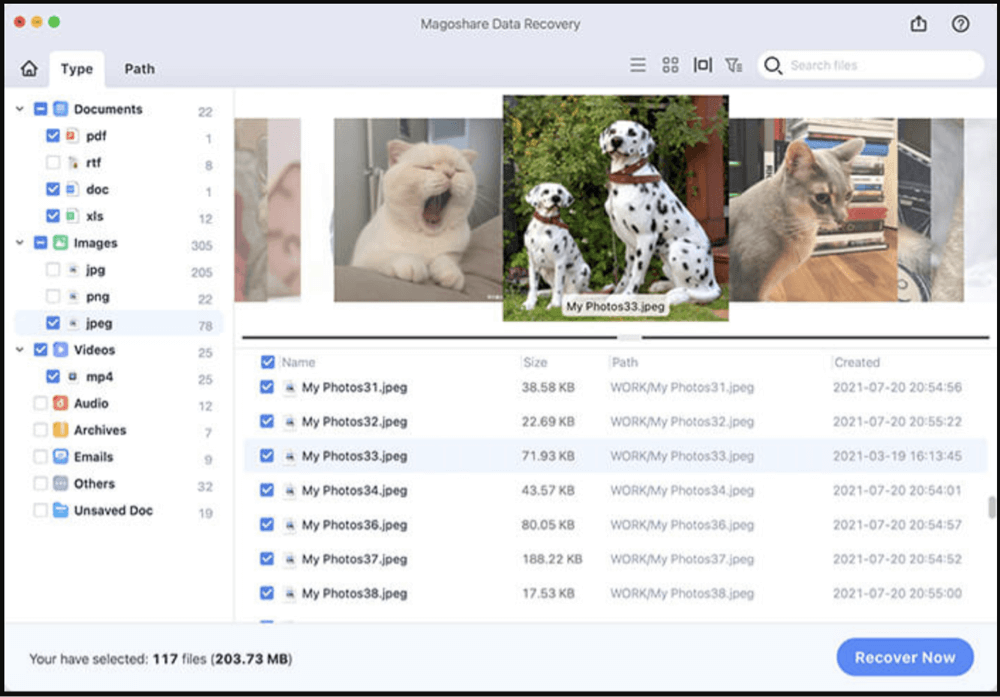The image size is (1000, 697).
Task: Switch to grid view of recovered files
Action: coord(671,64)
